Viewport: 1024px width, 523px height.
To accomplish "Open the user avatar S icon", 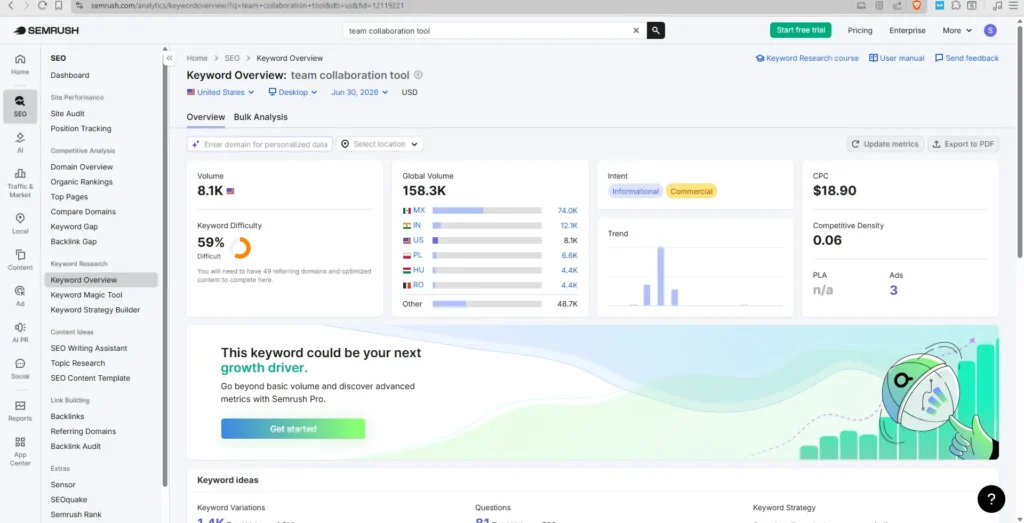I will pyautogui.click(x=990, y=31).
